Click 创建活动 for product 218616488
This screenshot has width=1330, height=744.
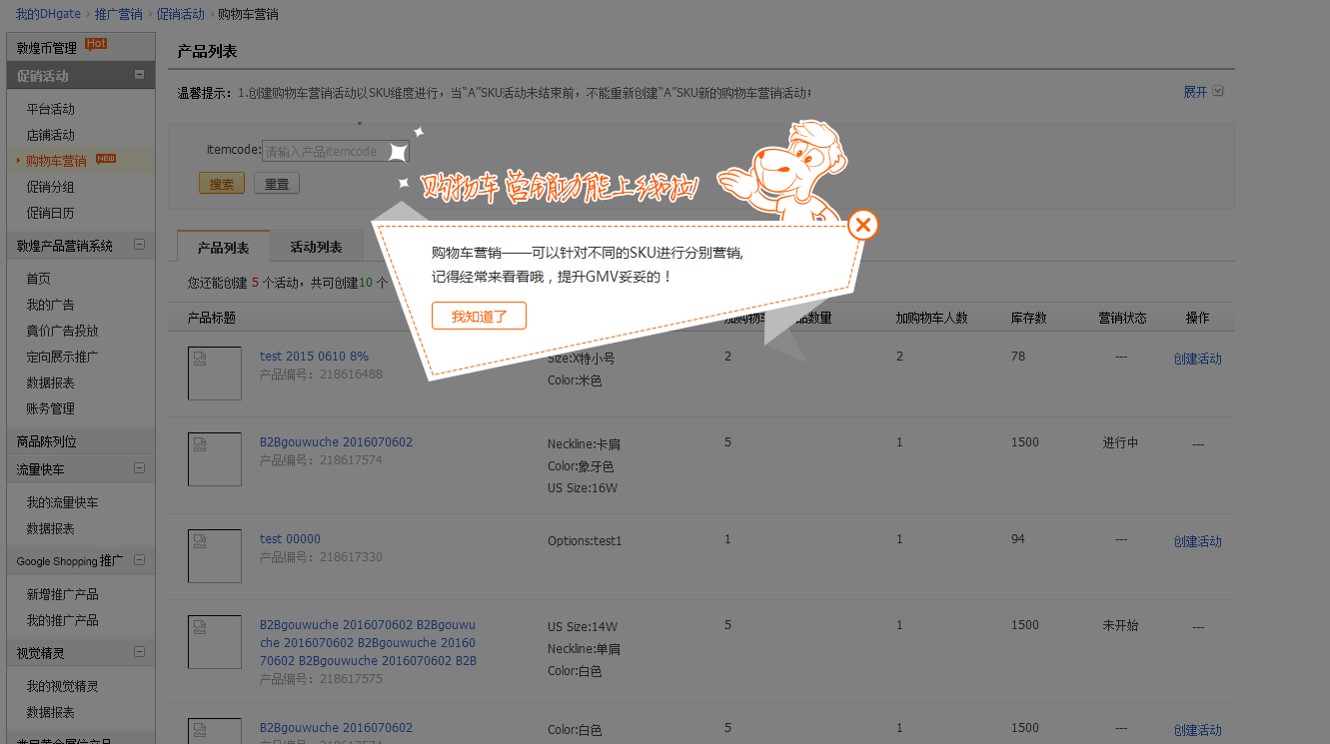[x=1197, y=359]
